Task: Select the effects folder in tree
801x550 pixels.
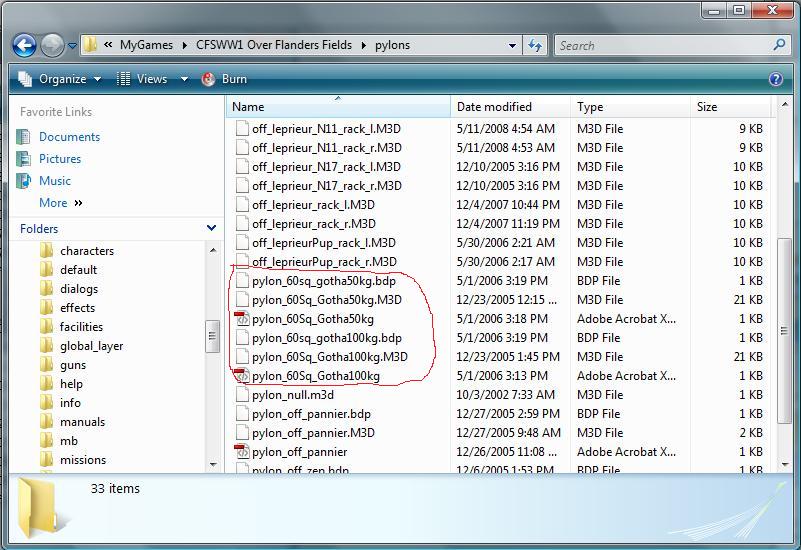Action: 77,308
